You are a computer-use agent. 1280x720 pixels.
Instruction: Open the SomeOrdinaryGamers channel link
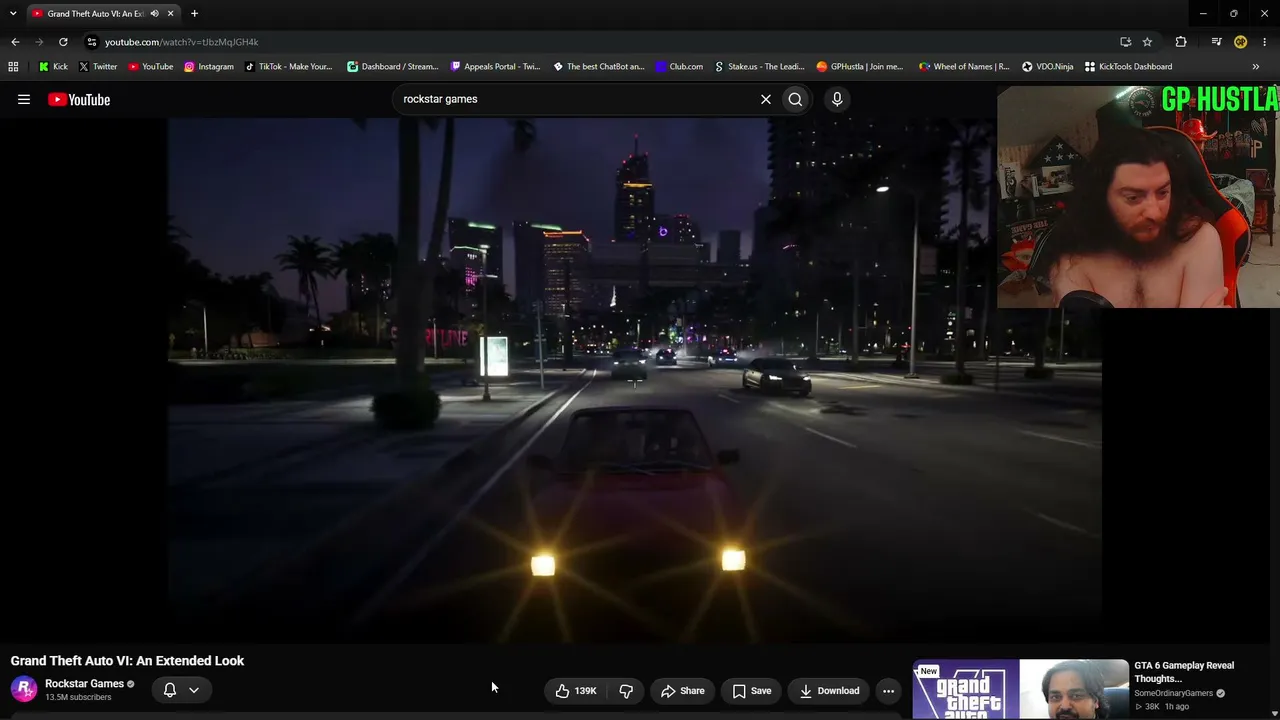1173,693
